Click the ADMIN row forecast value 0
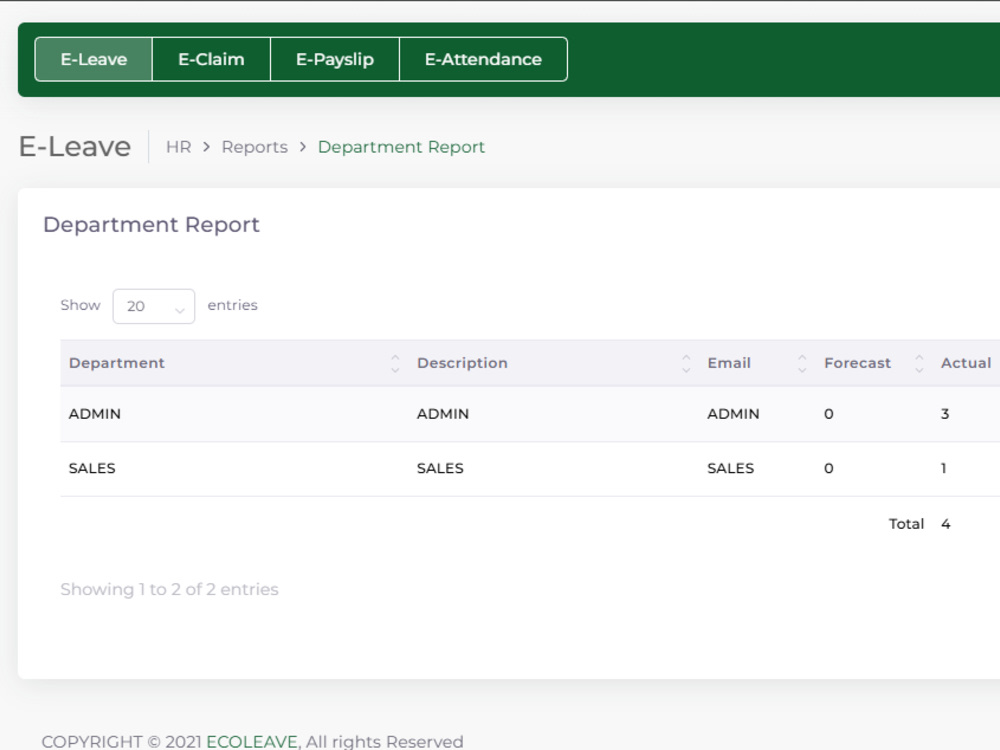The image size is (1000, 750). [828, 414]
